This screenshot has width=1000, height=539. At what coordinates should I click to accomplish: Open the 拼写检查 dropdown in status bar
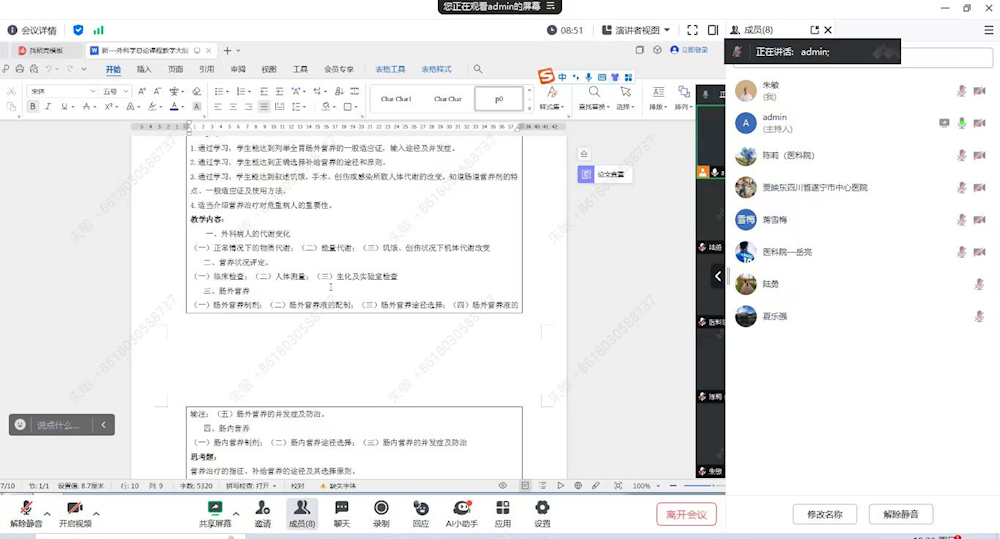[x=252, y=485]
